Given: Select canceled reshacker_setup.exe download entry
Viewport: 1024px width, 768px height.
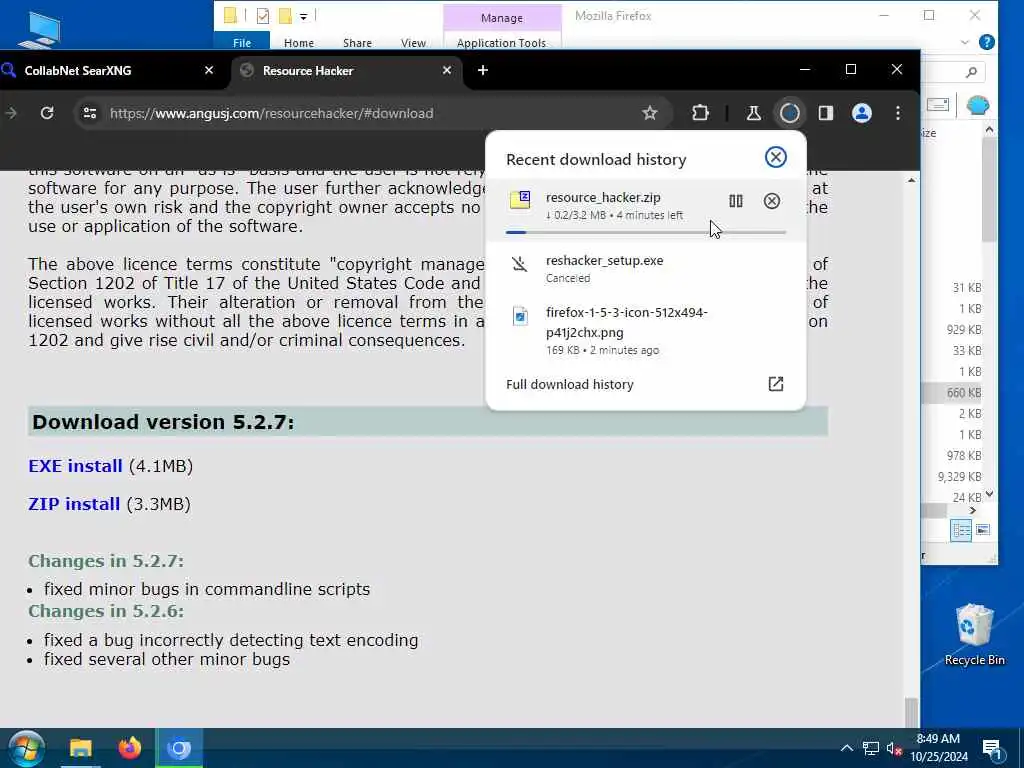Looking at the screenshot, I should pyautogui.click(x=645, y=268).
